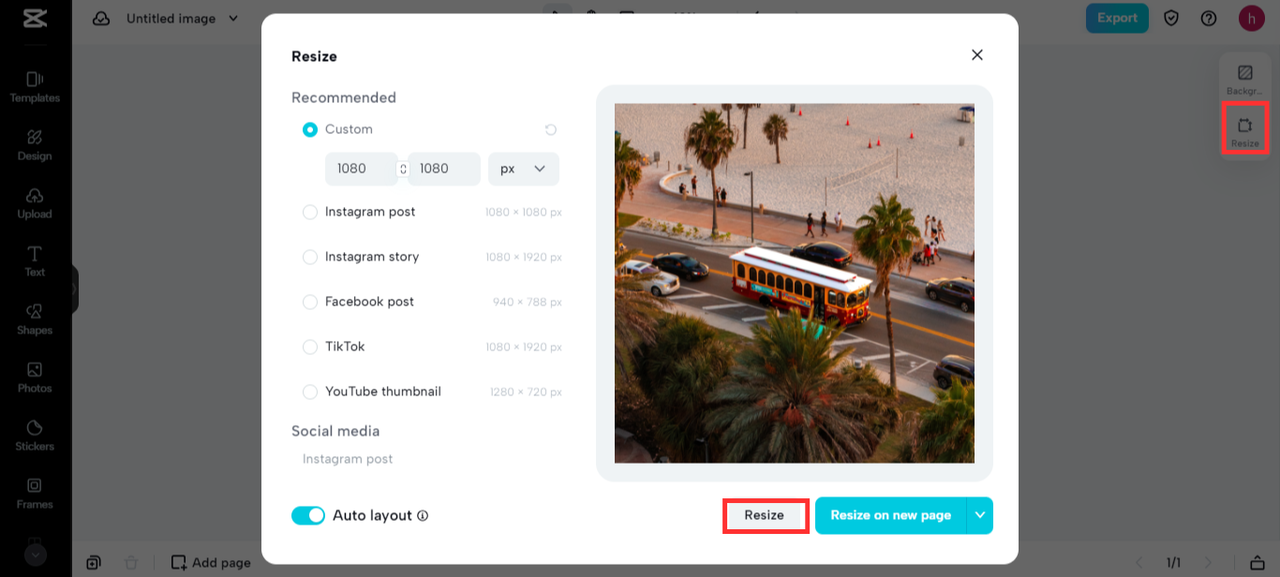The image size is (1280, 577).
Task: Open the Background tool on right panel
Action: coord(1245,80)
